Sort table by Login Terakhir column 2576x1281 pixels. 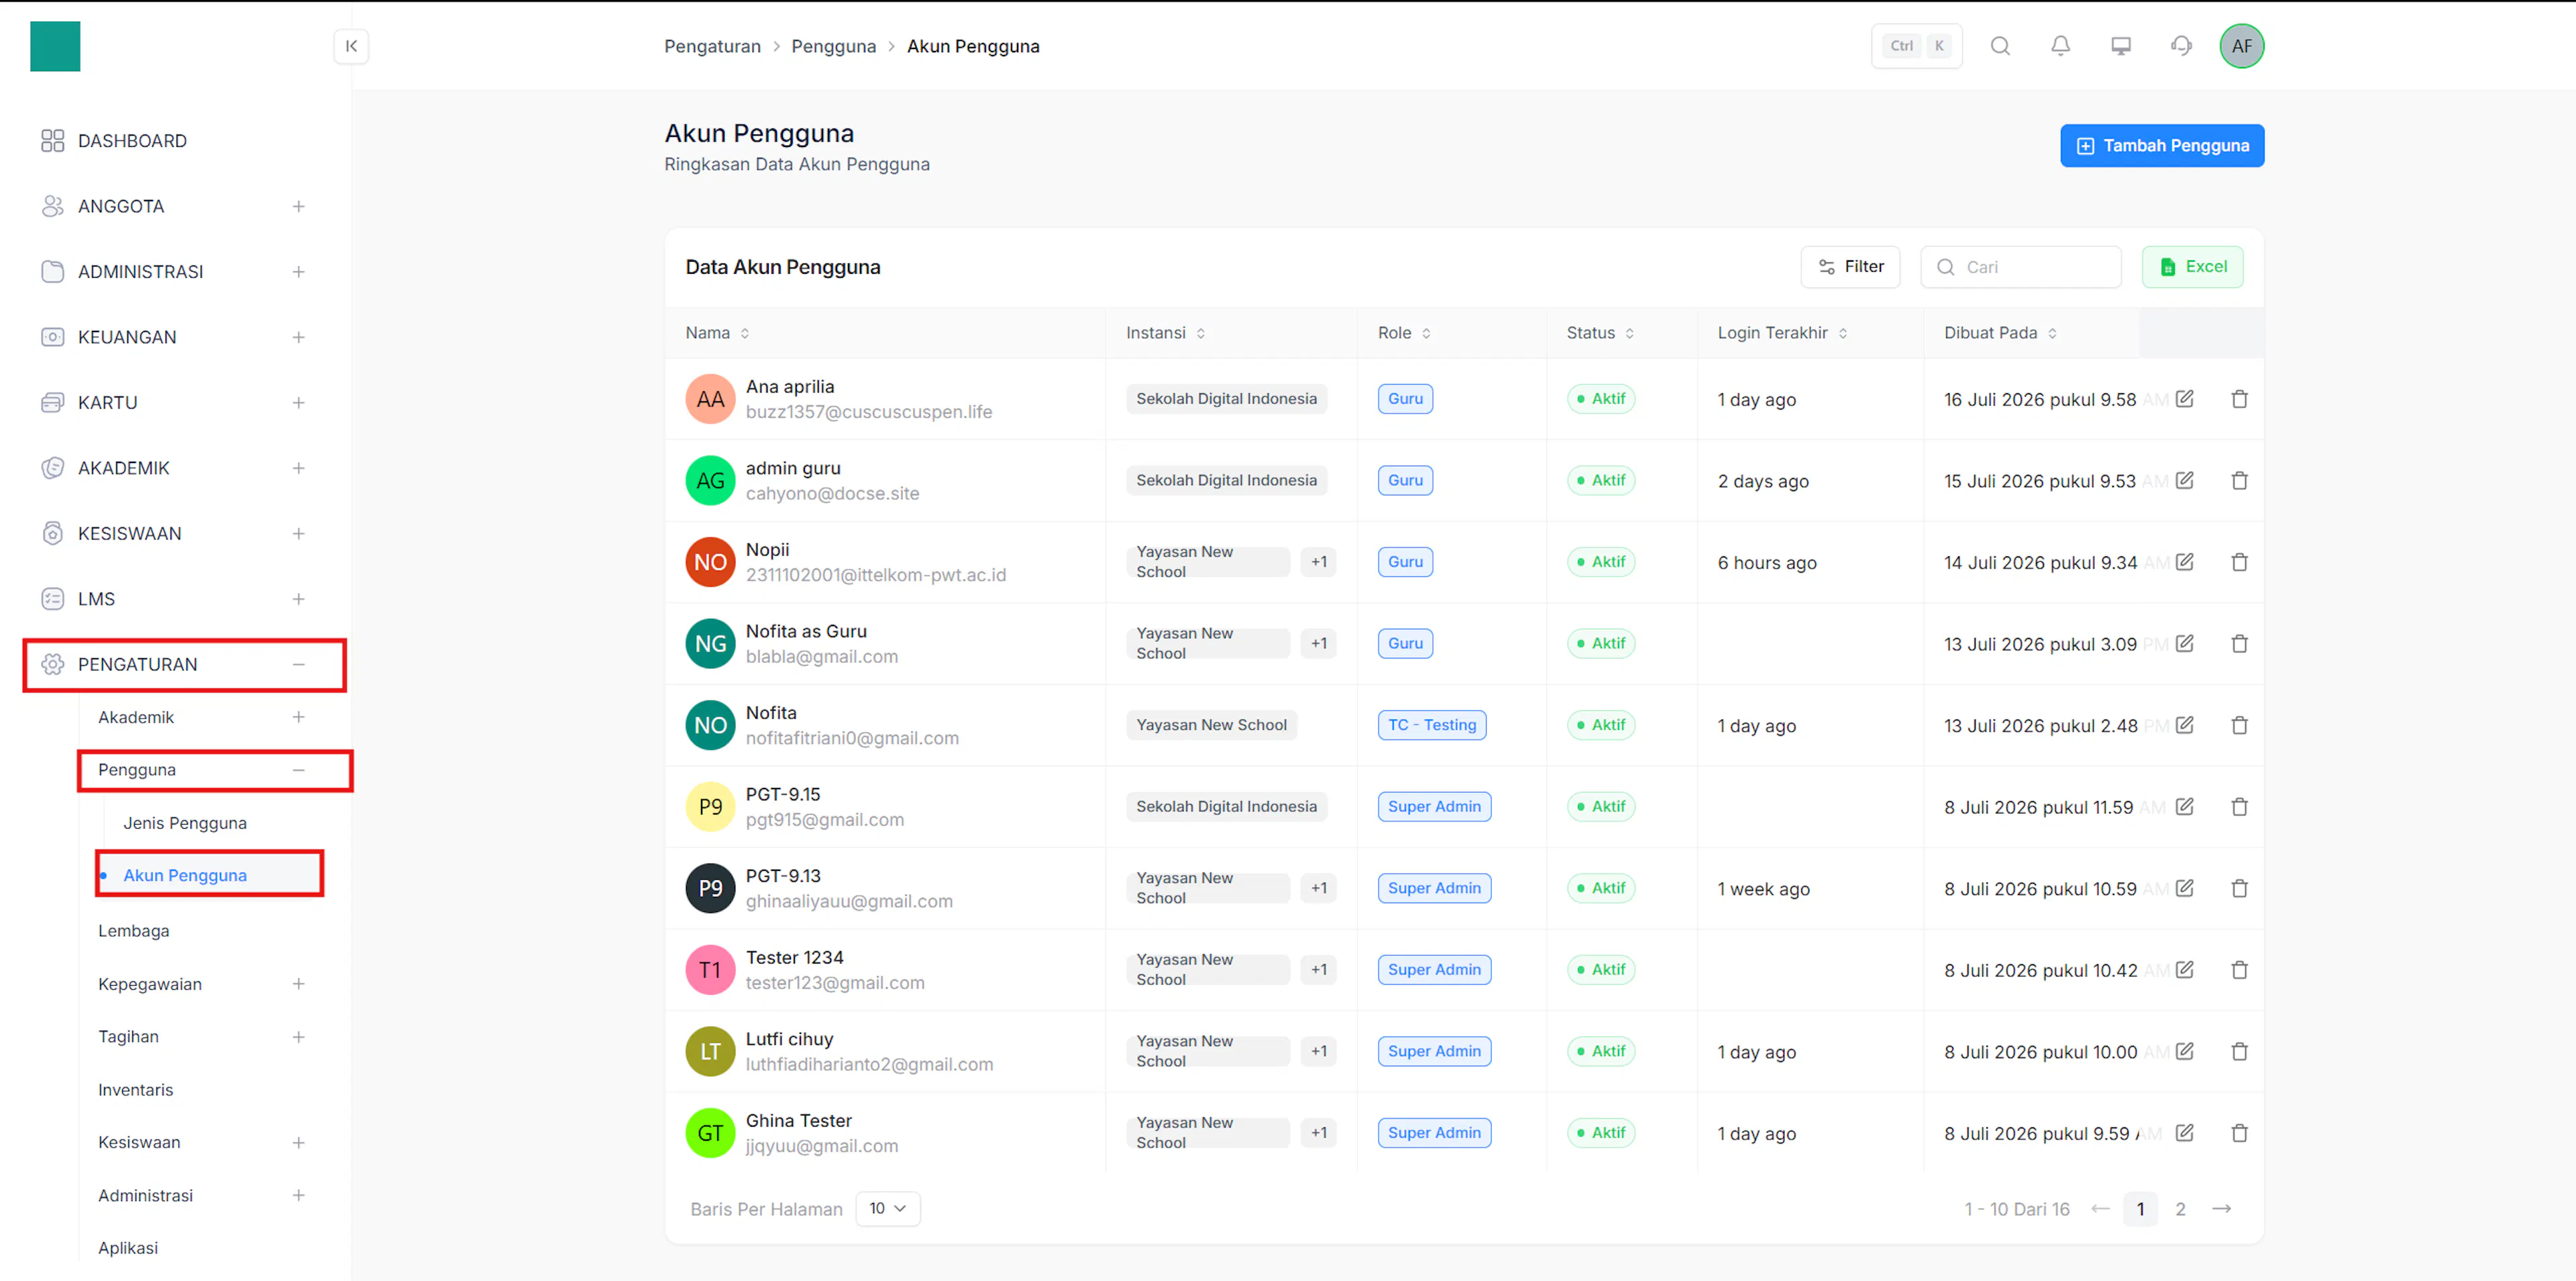[x=1782, y=333]
